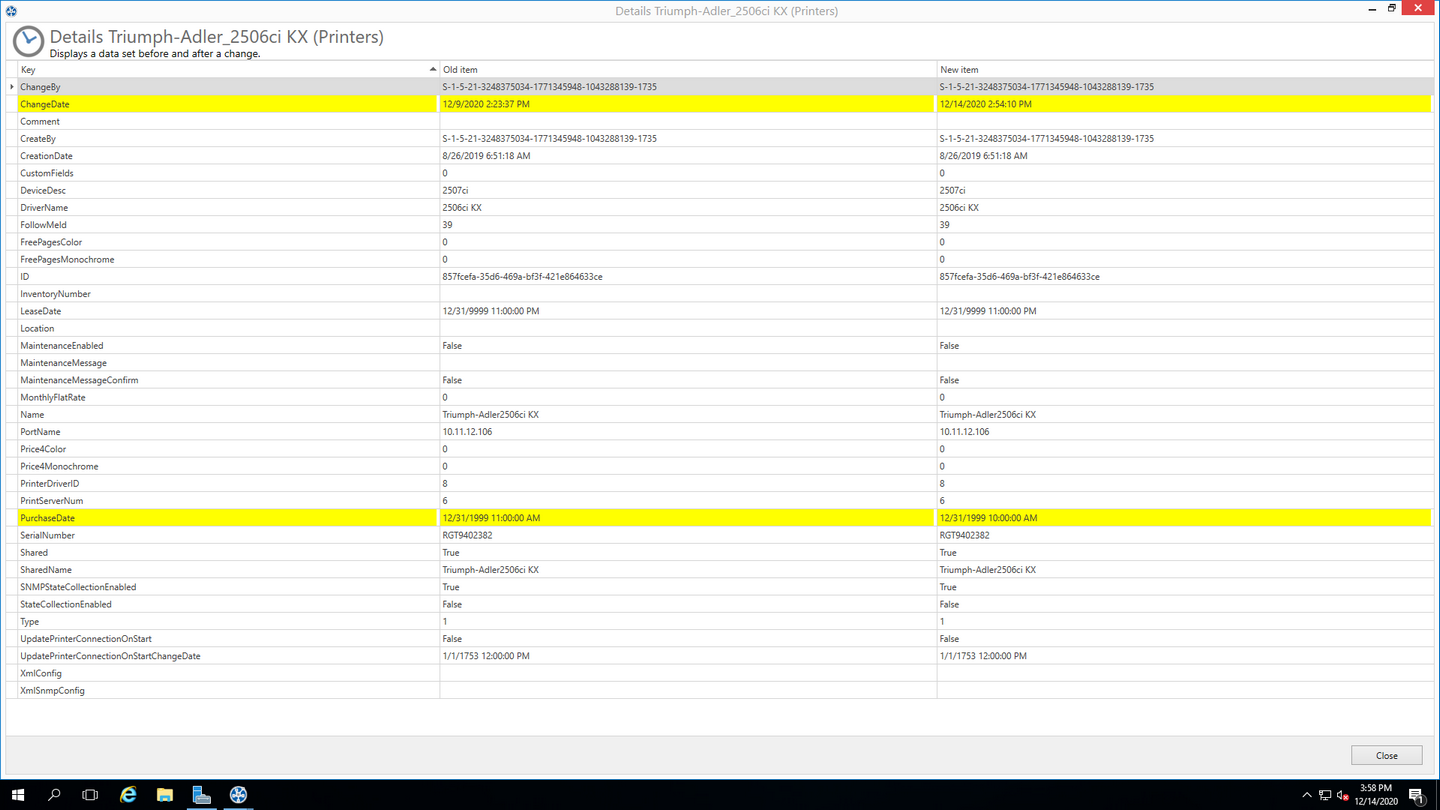Click the muted volume tray icon
This screenshot has height=810, width=1440.
[1343, 795]
